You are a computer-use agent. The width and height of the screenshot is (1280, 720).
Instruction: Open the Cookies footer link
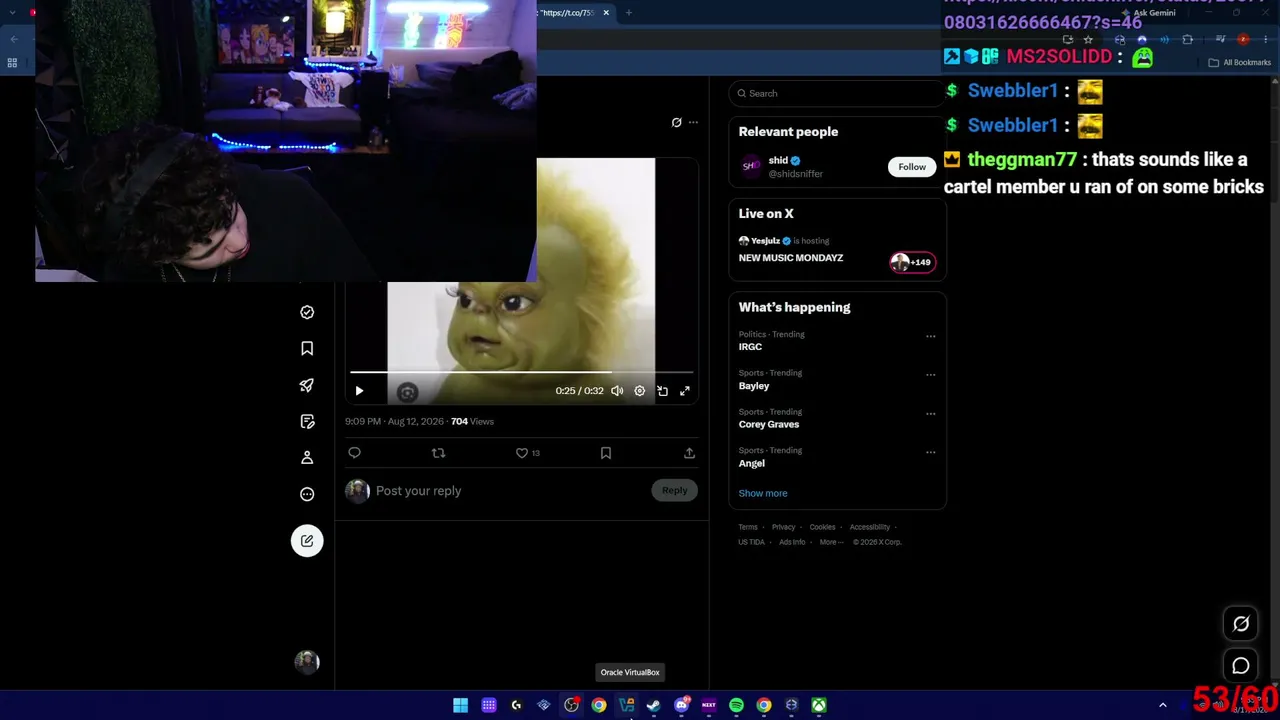(822, 527)
